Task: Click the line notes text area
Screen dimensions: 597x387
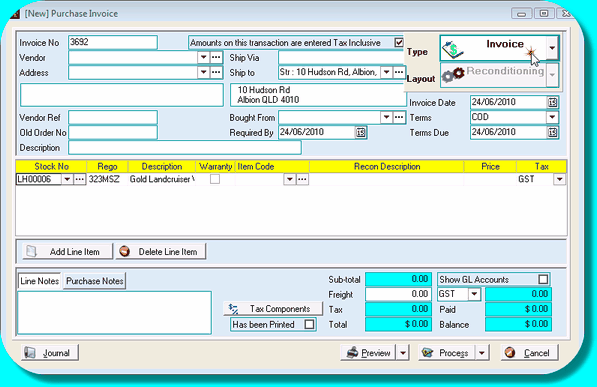Action: 114,313
